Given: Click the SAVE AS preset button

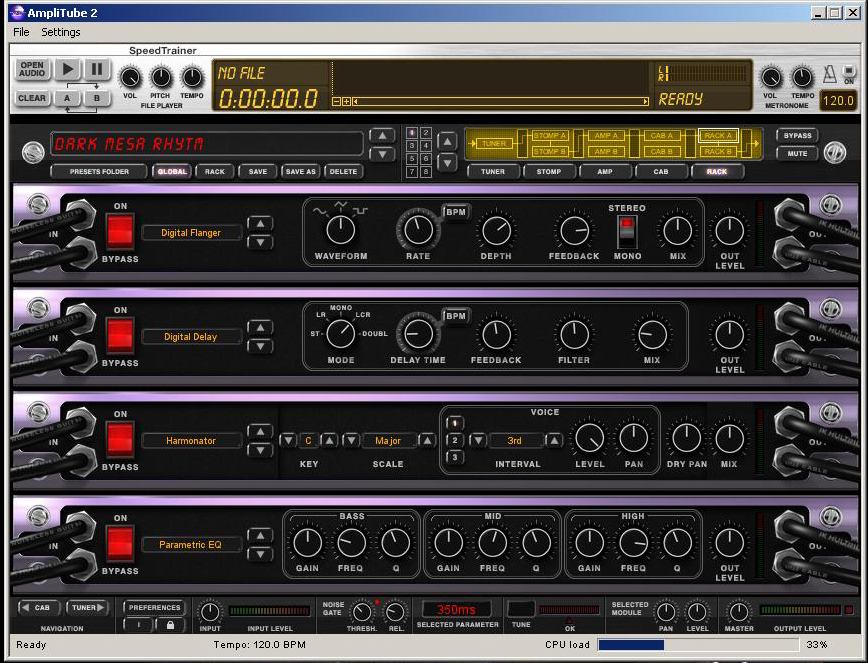Looking at the screenshot, I should 300,171.
